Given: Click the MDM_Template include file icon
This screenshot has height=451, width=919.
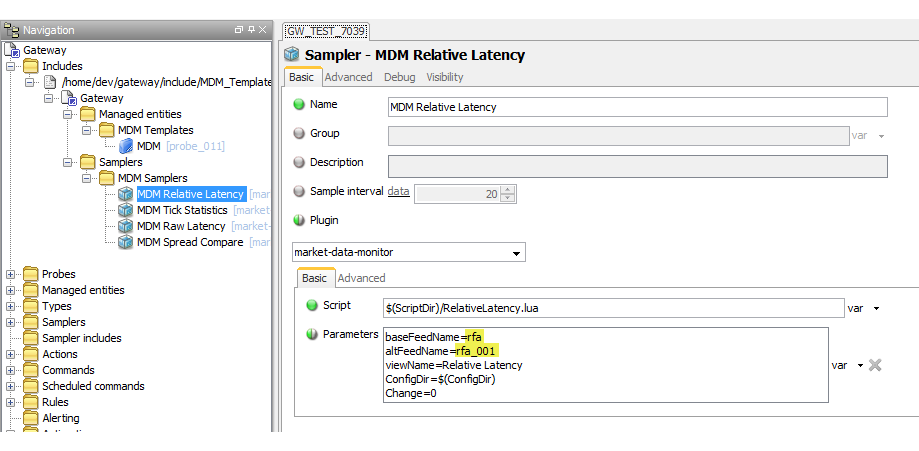Looking at the screenshot, I should 49,82.
